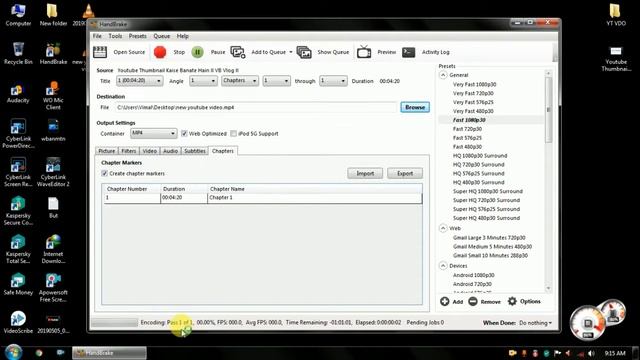Image resolution: width=640 pixels, height=360 pixels.
Task: Select the WO Mic Client desktop icon
Action: 53,95
